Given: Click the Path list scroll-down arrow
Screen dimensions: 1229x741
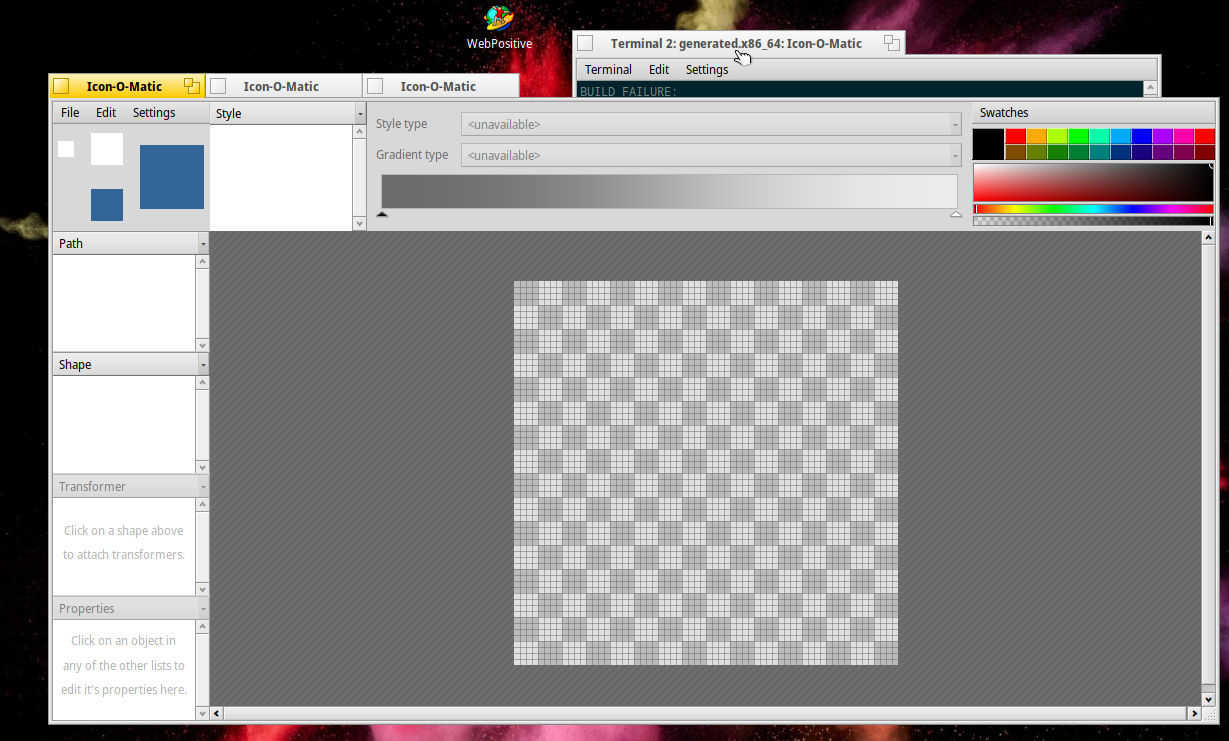Looking at the screenshot, I should pyautogui.click(x=203, y=345).
